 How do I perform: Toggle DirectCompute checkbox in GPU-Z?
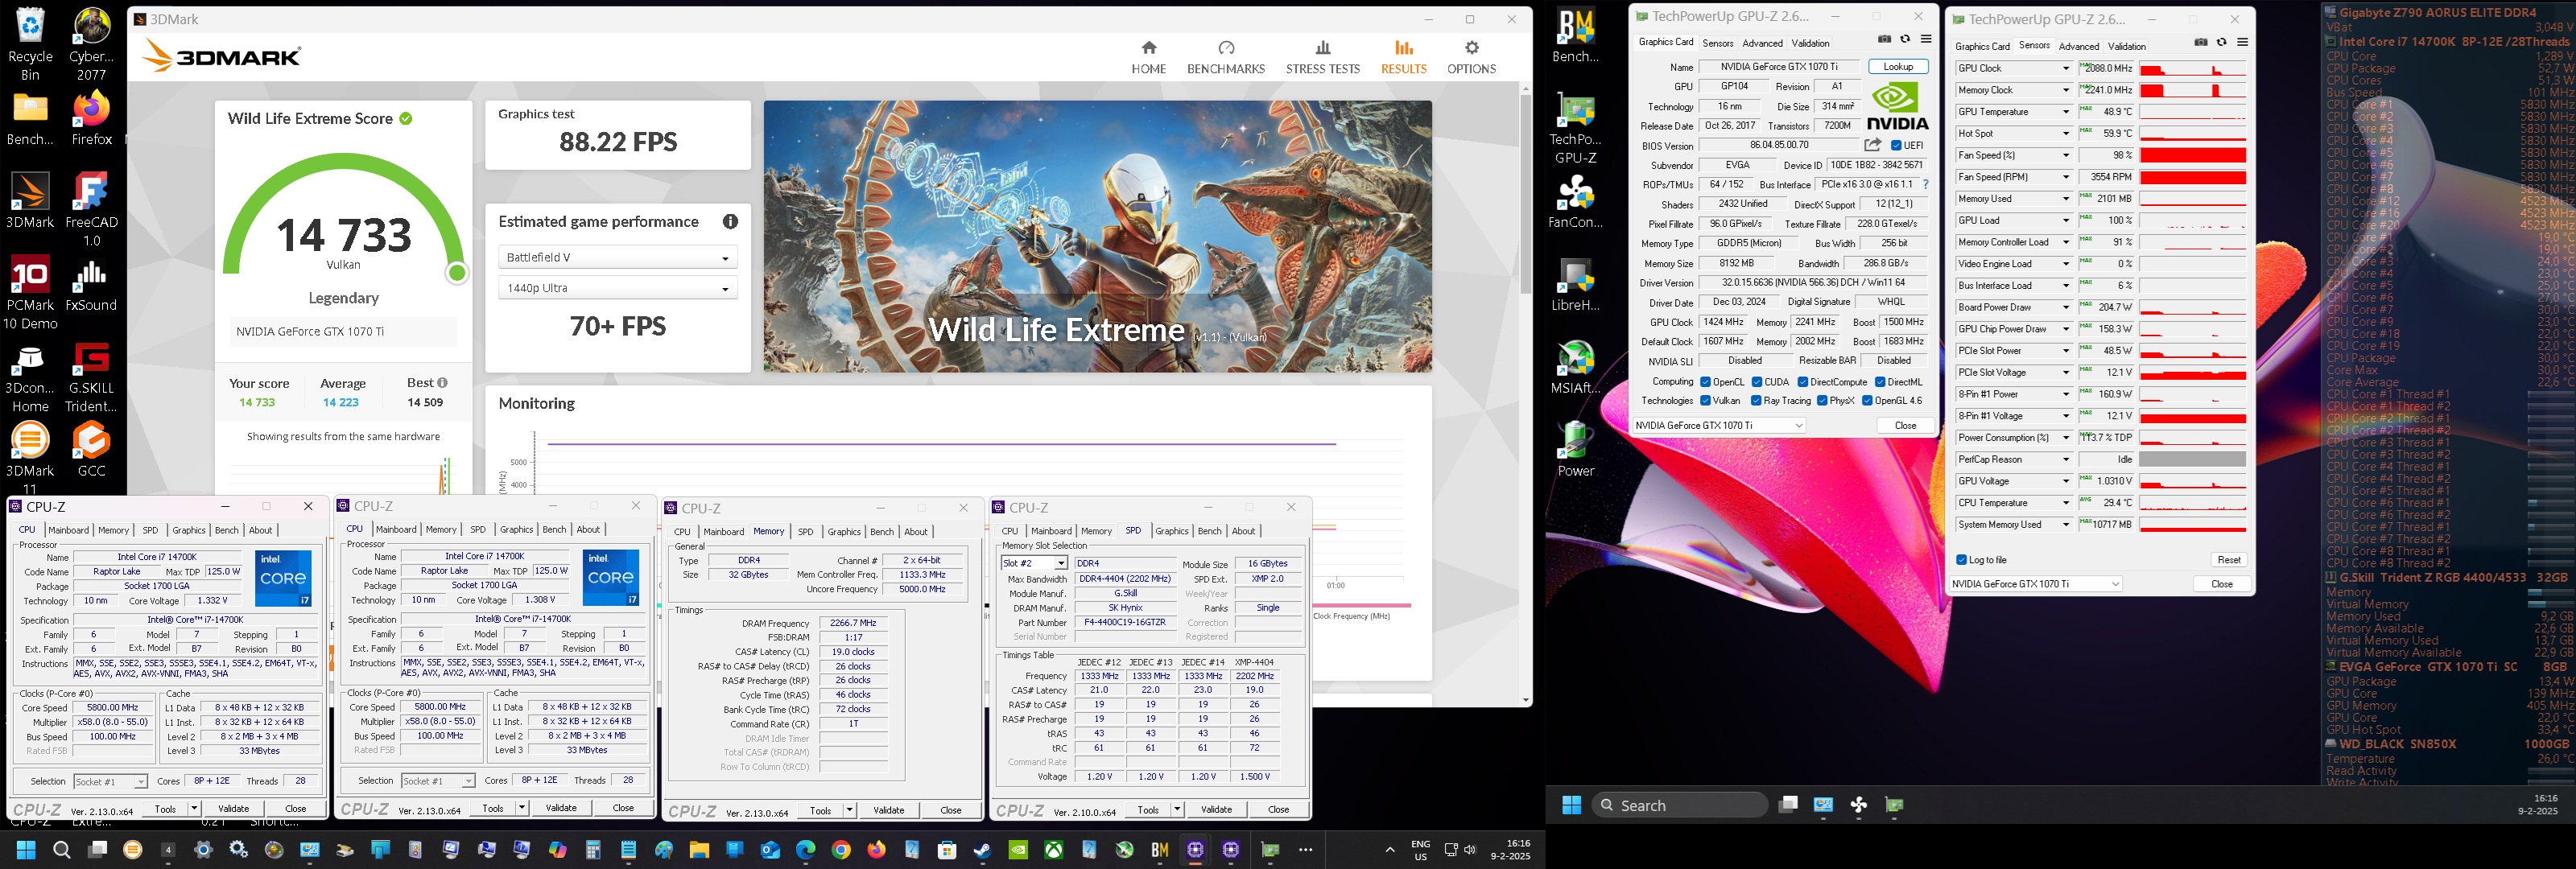click(x=1803, y=382)
